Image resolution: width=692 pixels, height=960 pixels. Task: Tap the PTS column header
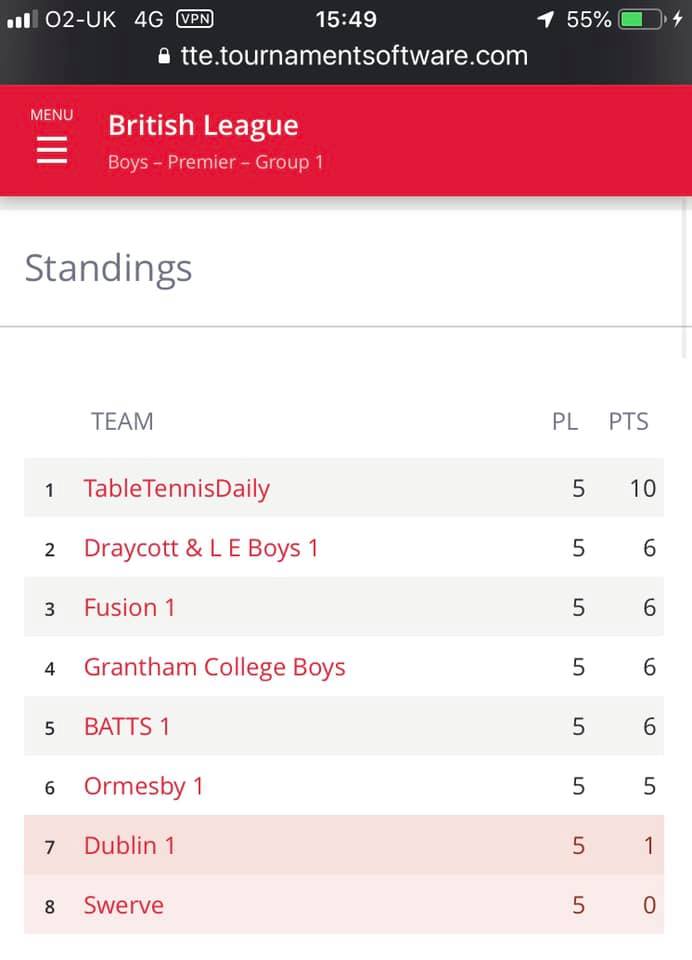point(628,421)
